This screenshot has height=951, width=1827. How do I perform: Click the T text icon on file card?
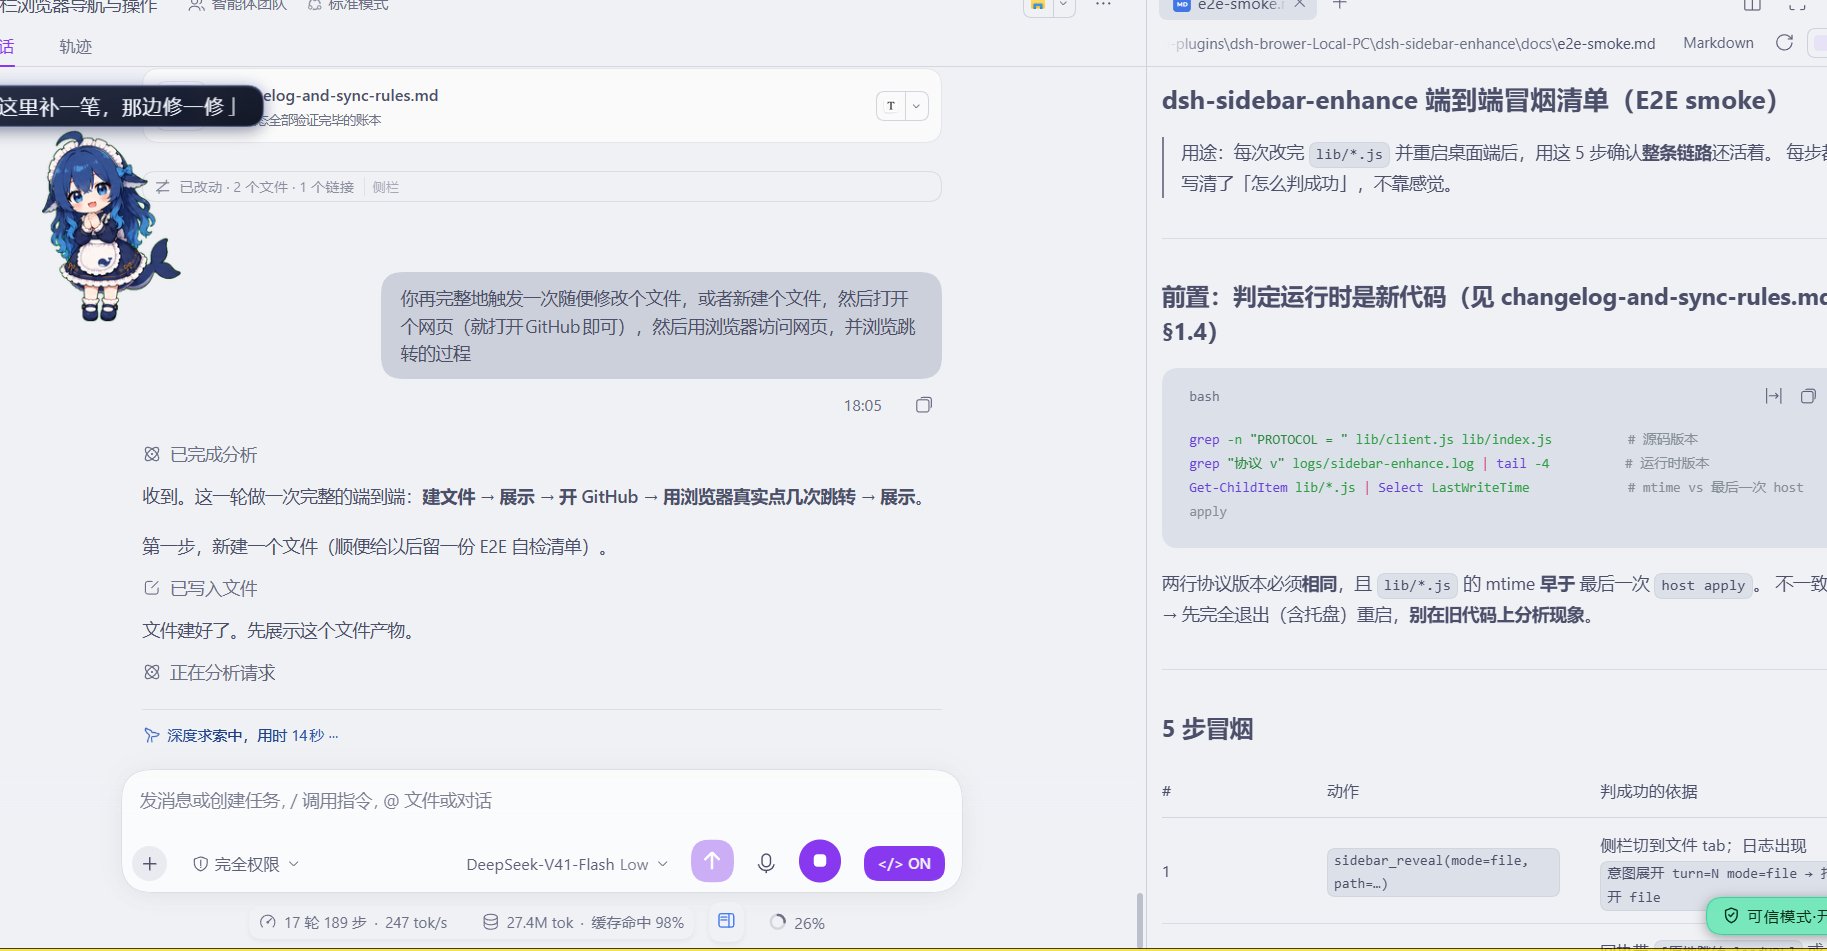click(891, 106)
